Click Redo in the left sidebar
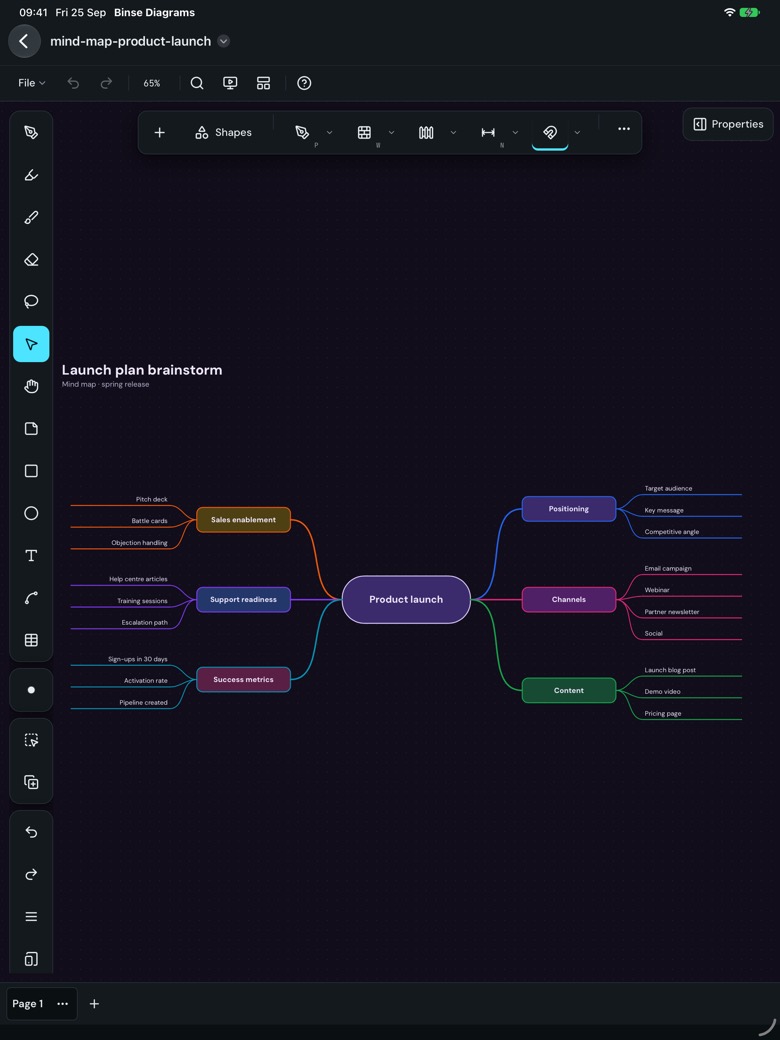 click(31, 875)
